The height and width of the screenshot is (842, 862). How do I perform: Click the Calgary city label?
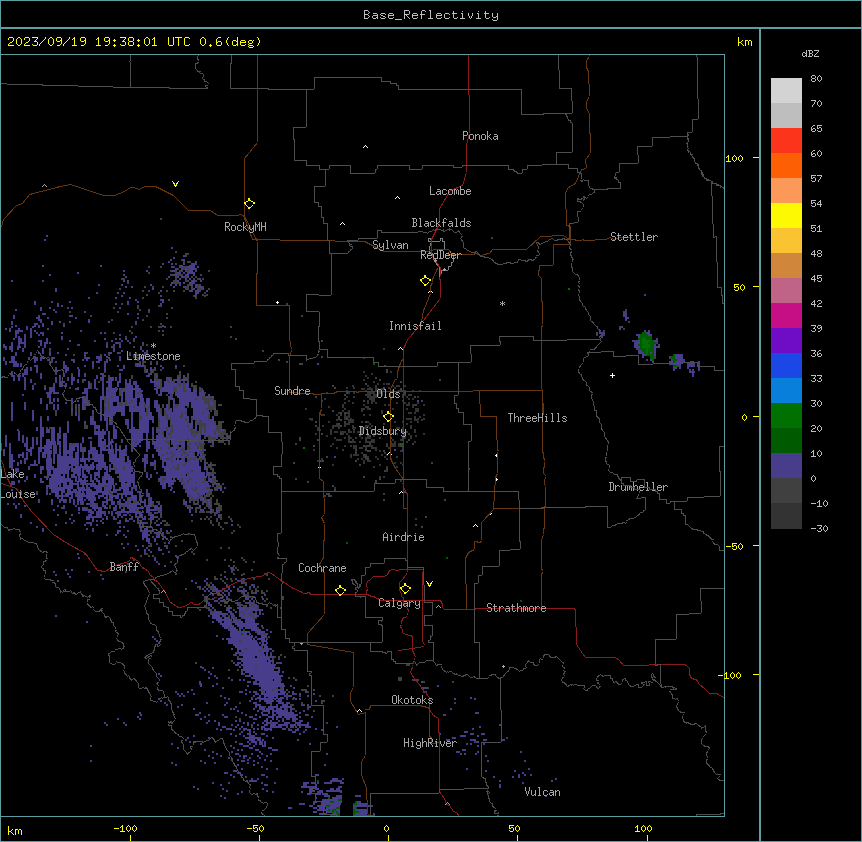point(399,603)
